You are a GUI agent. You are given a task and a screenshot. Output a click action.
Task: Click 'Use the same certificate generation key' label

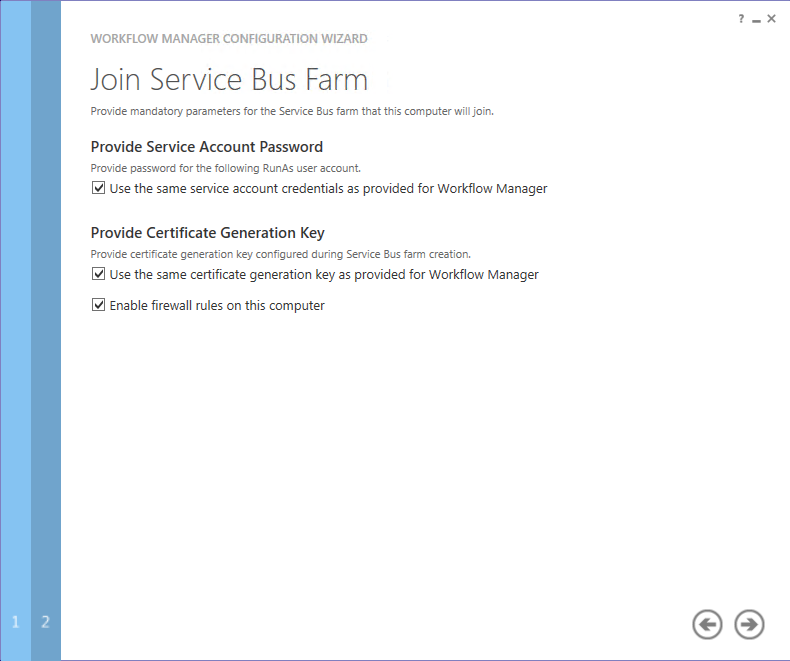[324, 275]
